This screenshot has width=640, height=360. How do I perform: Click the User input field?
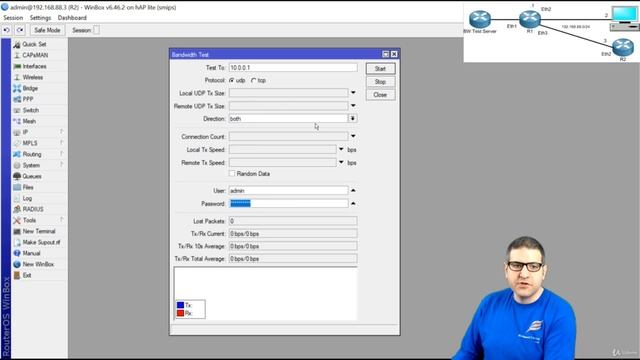pyautogui.click(x=289, y=191)
